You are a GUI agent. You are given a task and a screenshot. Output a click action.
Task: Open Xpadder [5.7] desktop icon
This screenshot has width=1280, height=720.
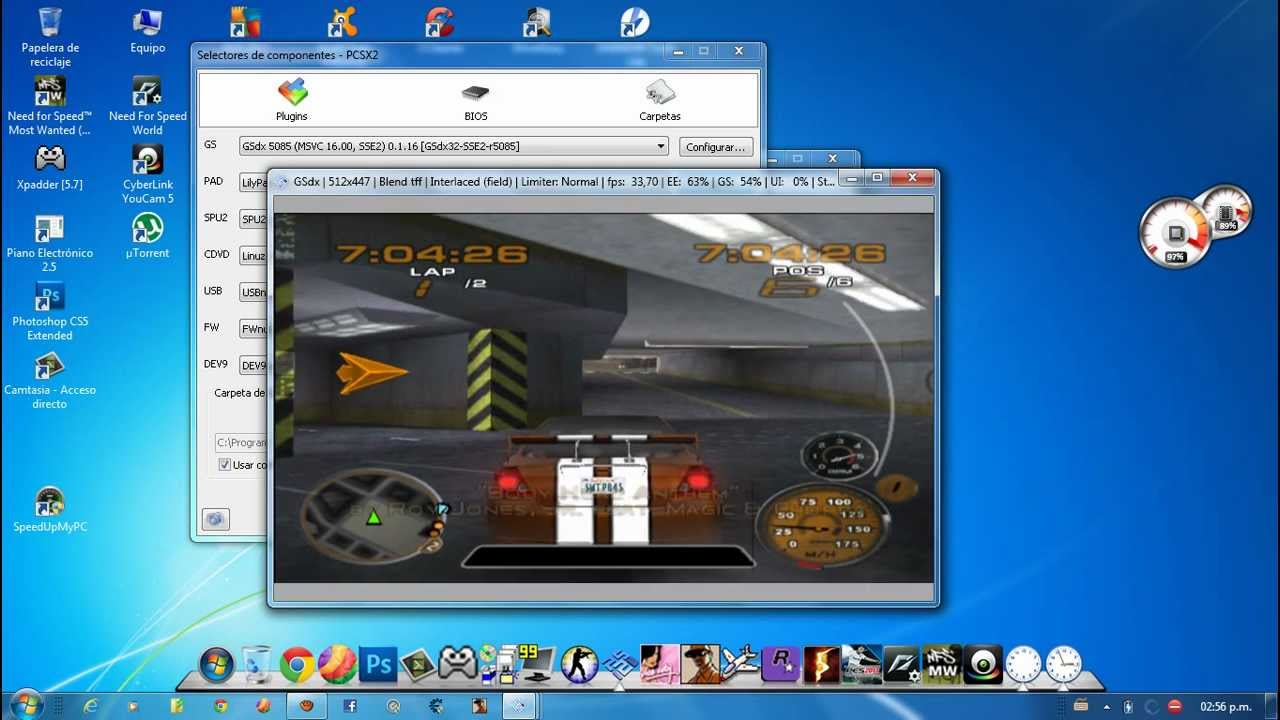50,167
